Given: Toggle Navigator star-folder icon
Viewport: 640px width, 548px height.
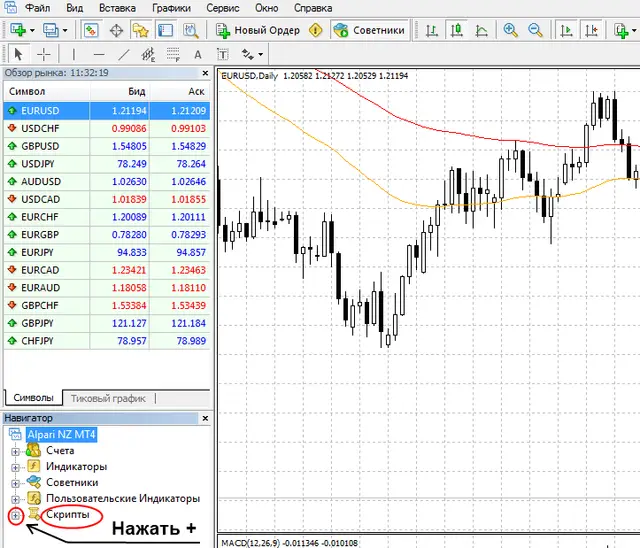Looking at the screenshot, I should [x=141, y=31].
